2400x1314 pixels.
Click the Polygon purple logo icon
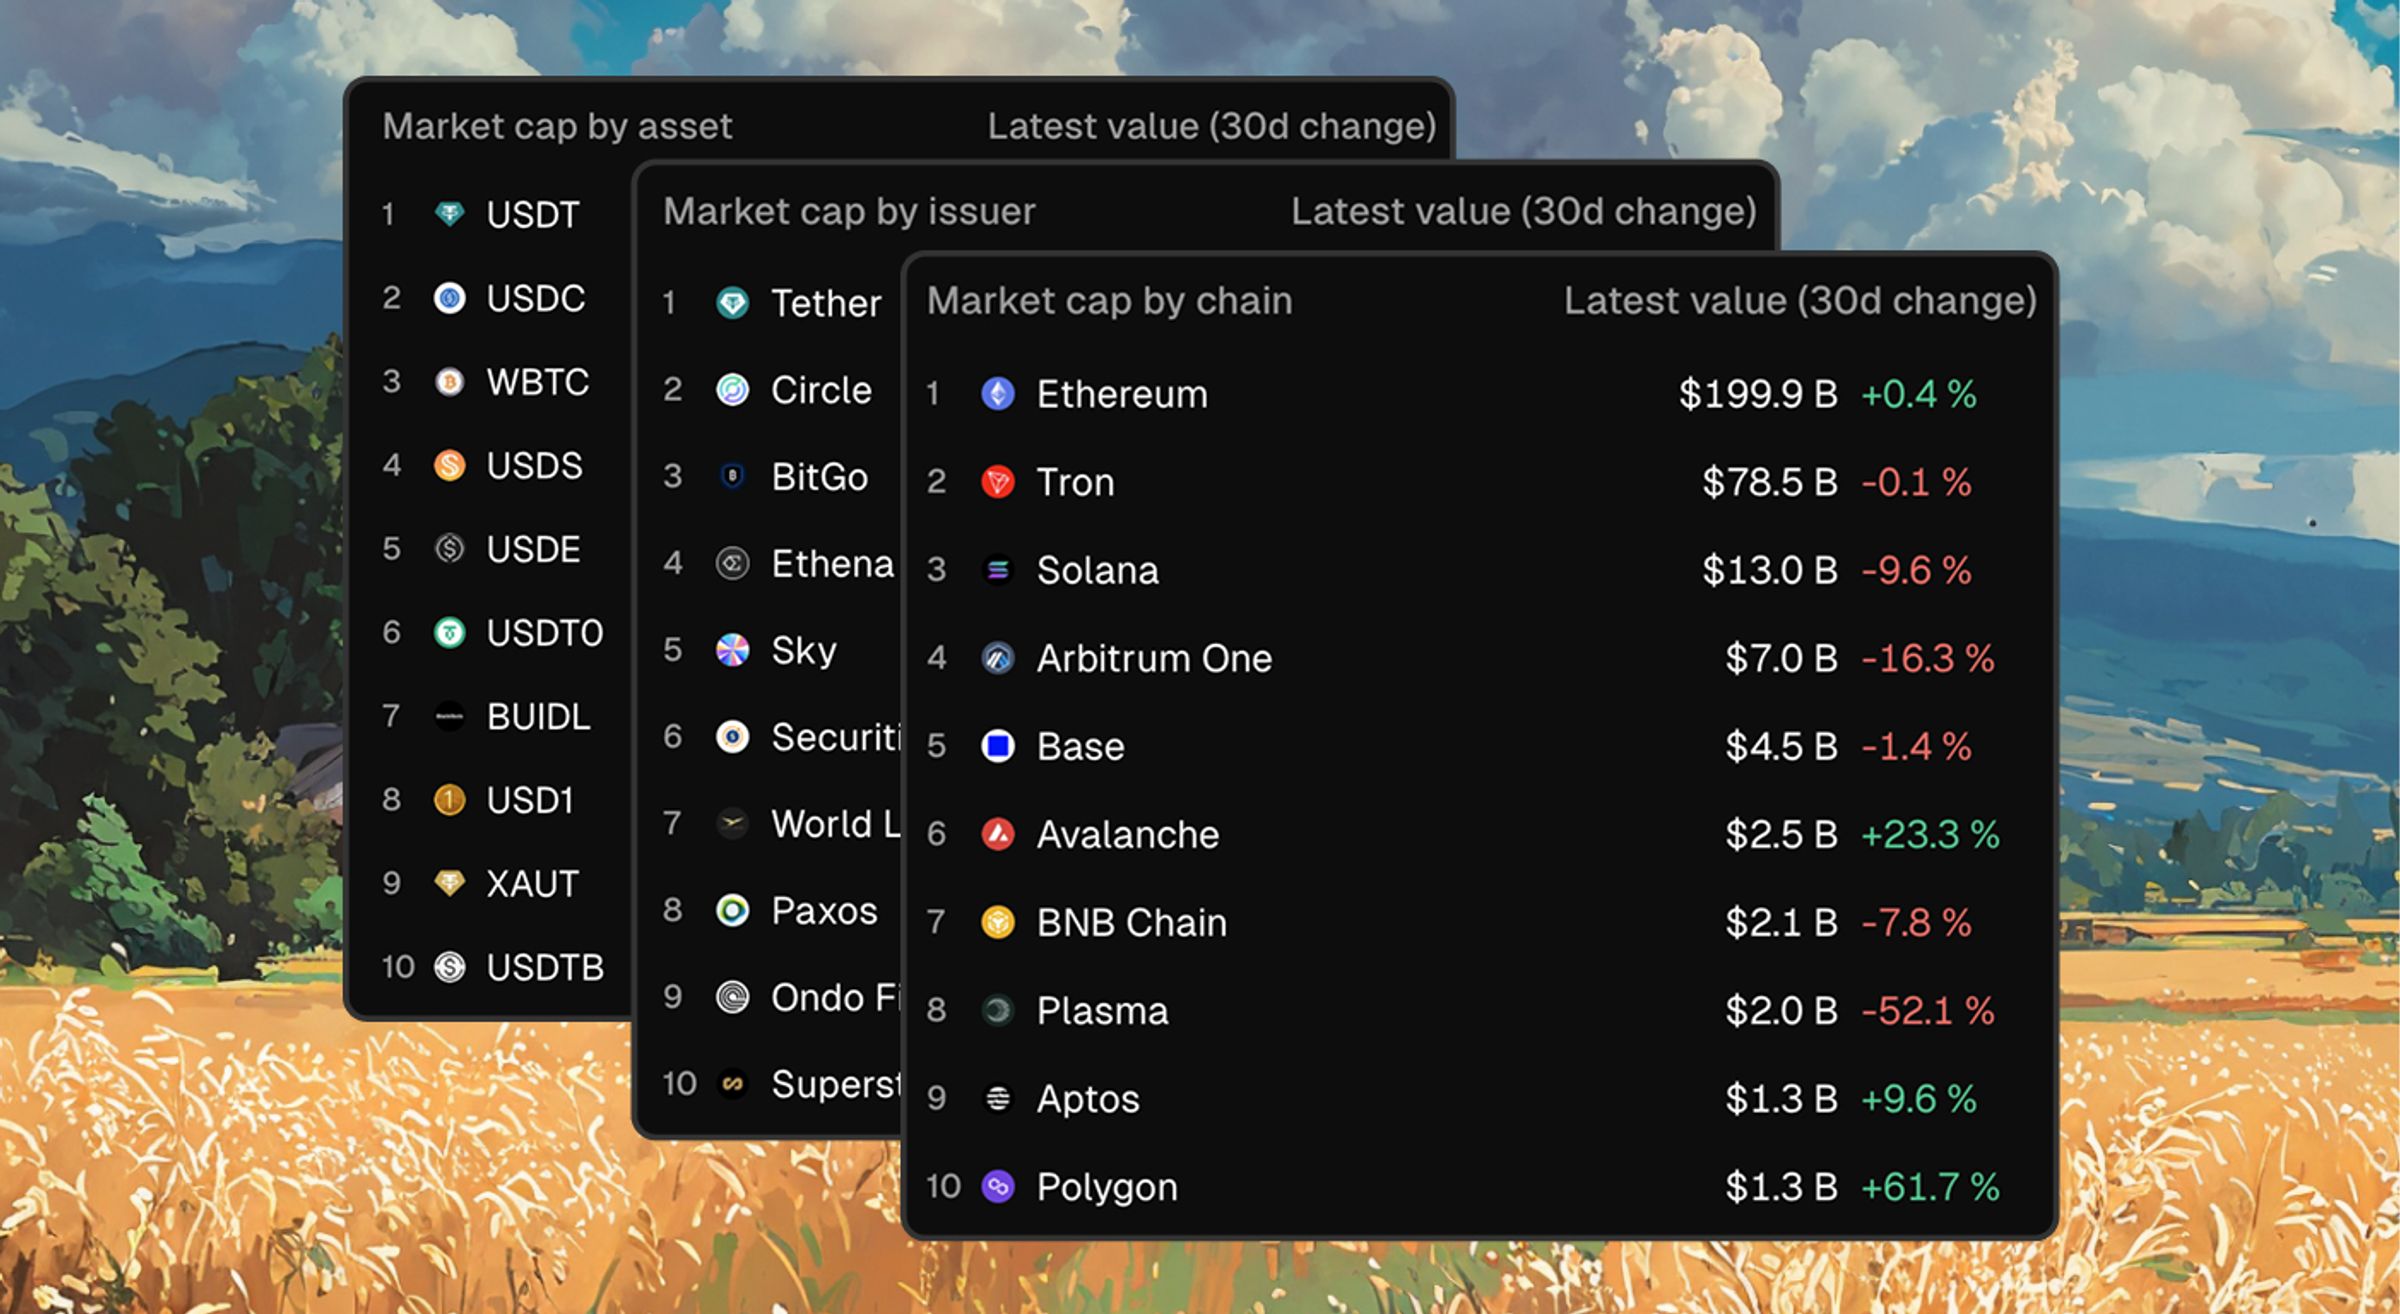tap(997, 1187)
